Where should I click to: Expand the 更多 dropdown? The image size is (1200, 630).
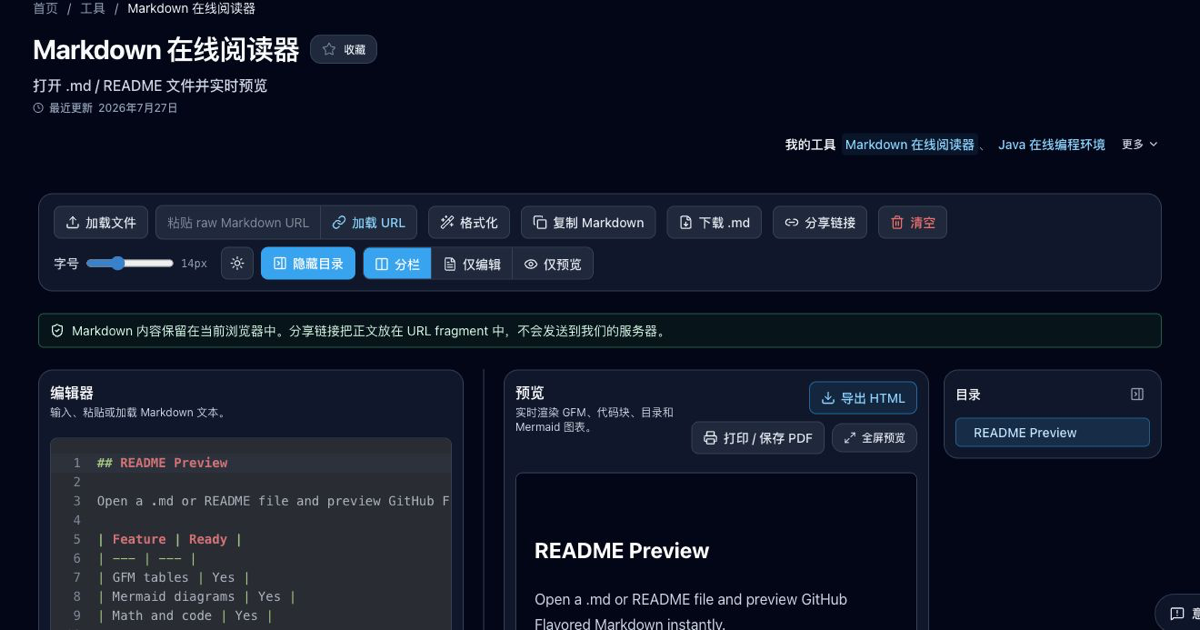(1140, 144)
